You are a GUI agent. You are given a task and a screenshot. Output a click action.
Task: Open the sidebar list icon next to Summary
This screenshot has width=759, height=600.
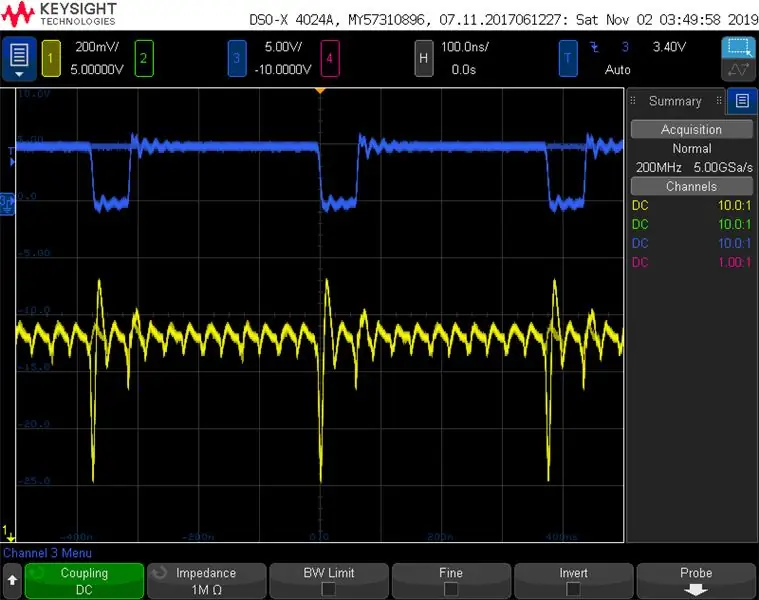click(x=742, y=101)
